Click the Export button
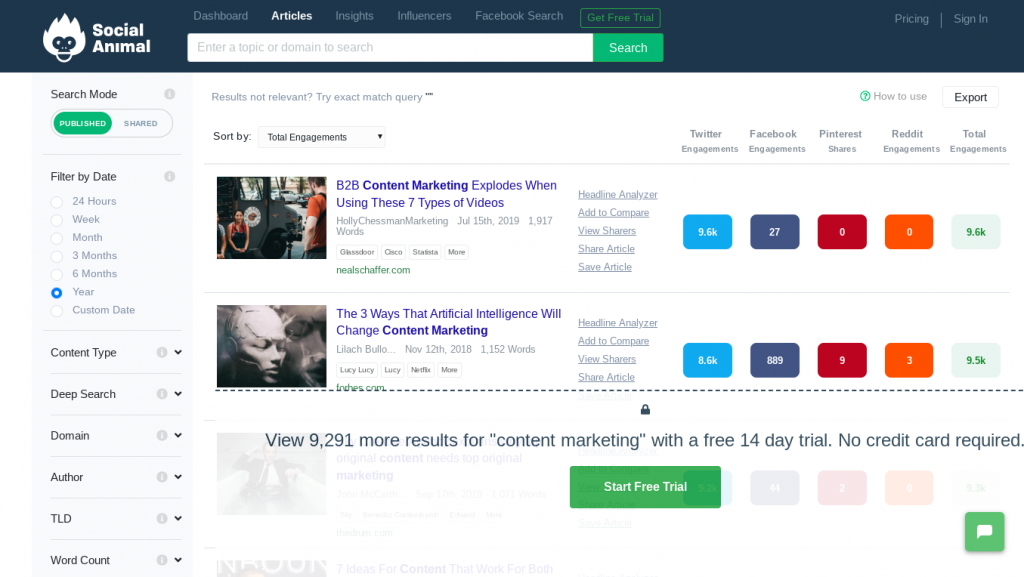 pos(970,97)
